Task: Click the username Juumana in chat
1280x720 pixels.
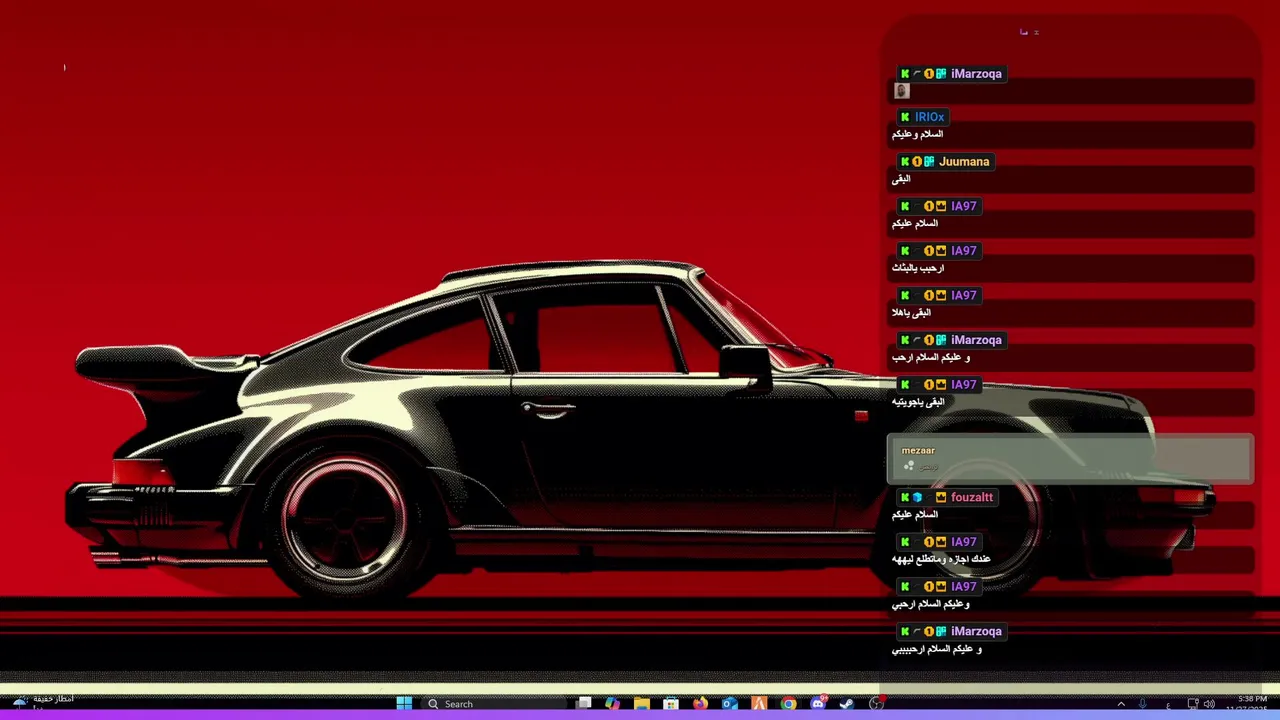Action: [964, 161]
